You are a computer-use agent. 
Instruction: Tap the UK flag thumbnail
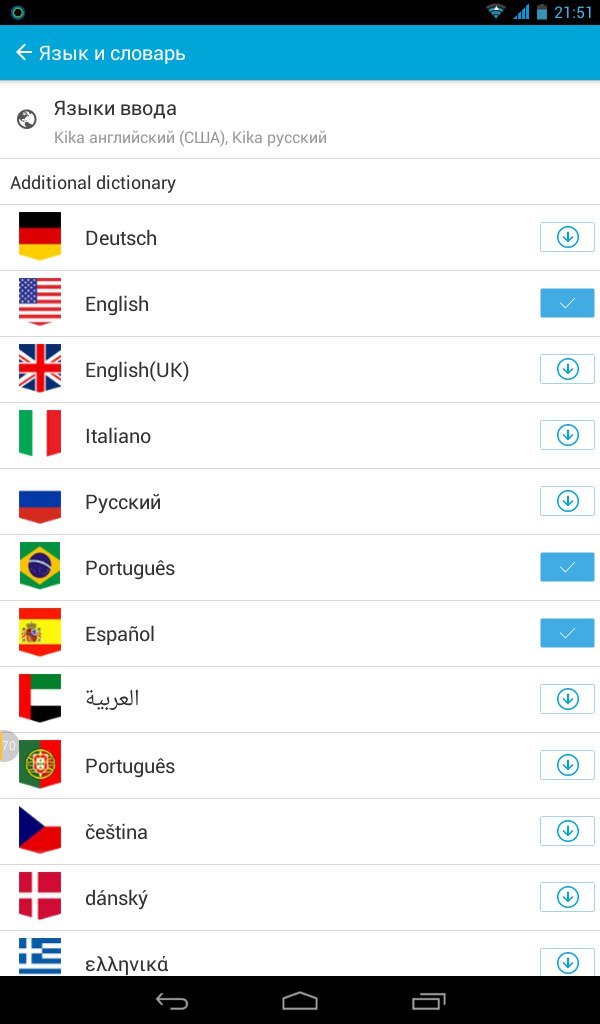click(40, 369)
